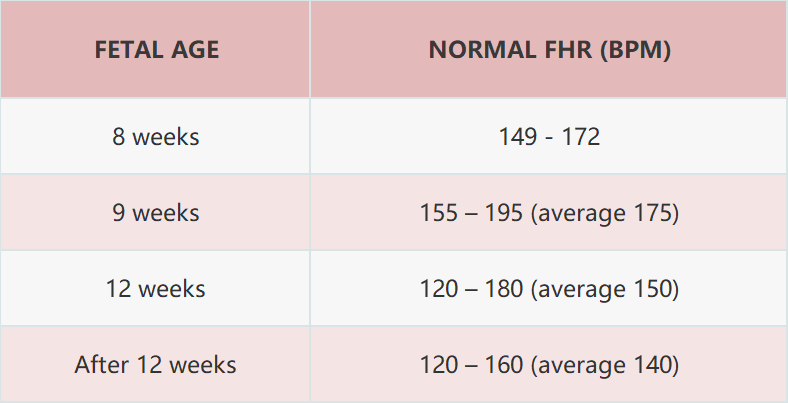Select the 120 – 160 (average 140) cell
The height and width of the screenshot is (403, 788).
(x=549, y=364)
